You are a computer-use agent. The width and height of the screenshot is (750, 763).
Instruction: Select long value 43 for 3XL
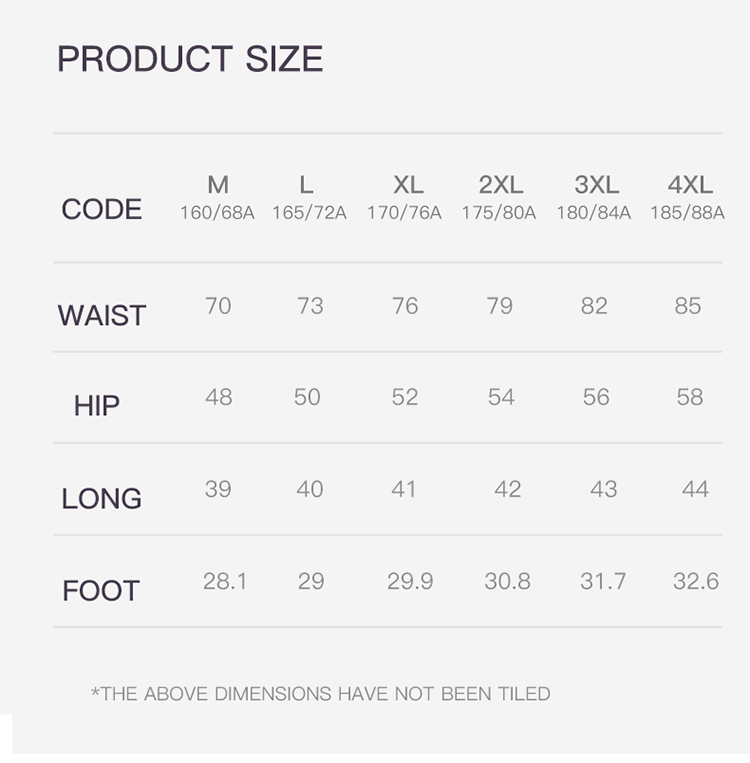[x=603, y=489]
